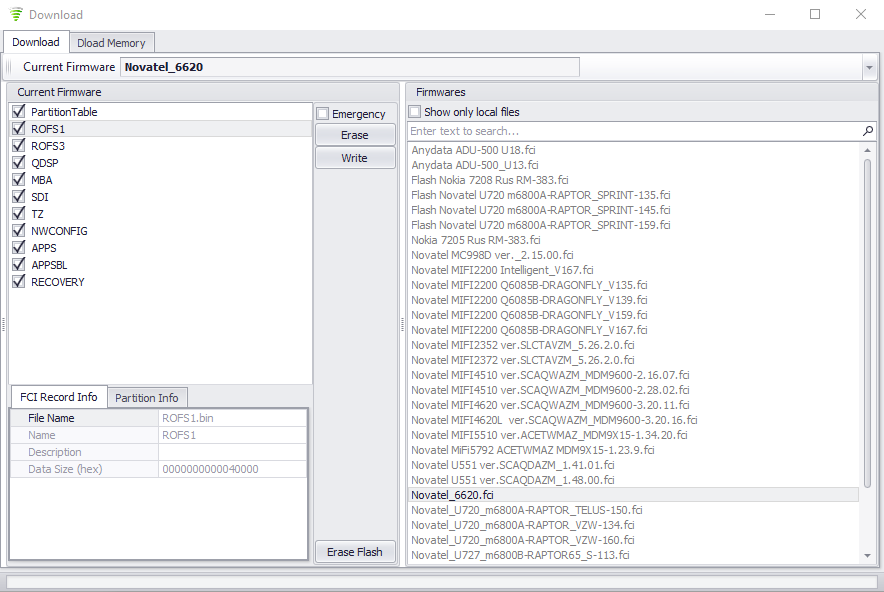Select Novatel U551 ver.SCAQDAZM_1.48.00.fci
The image size is (884, 592).
[512, 480]
